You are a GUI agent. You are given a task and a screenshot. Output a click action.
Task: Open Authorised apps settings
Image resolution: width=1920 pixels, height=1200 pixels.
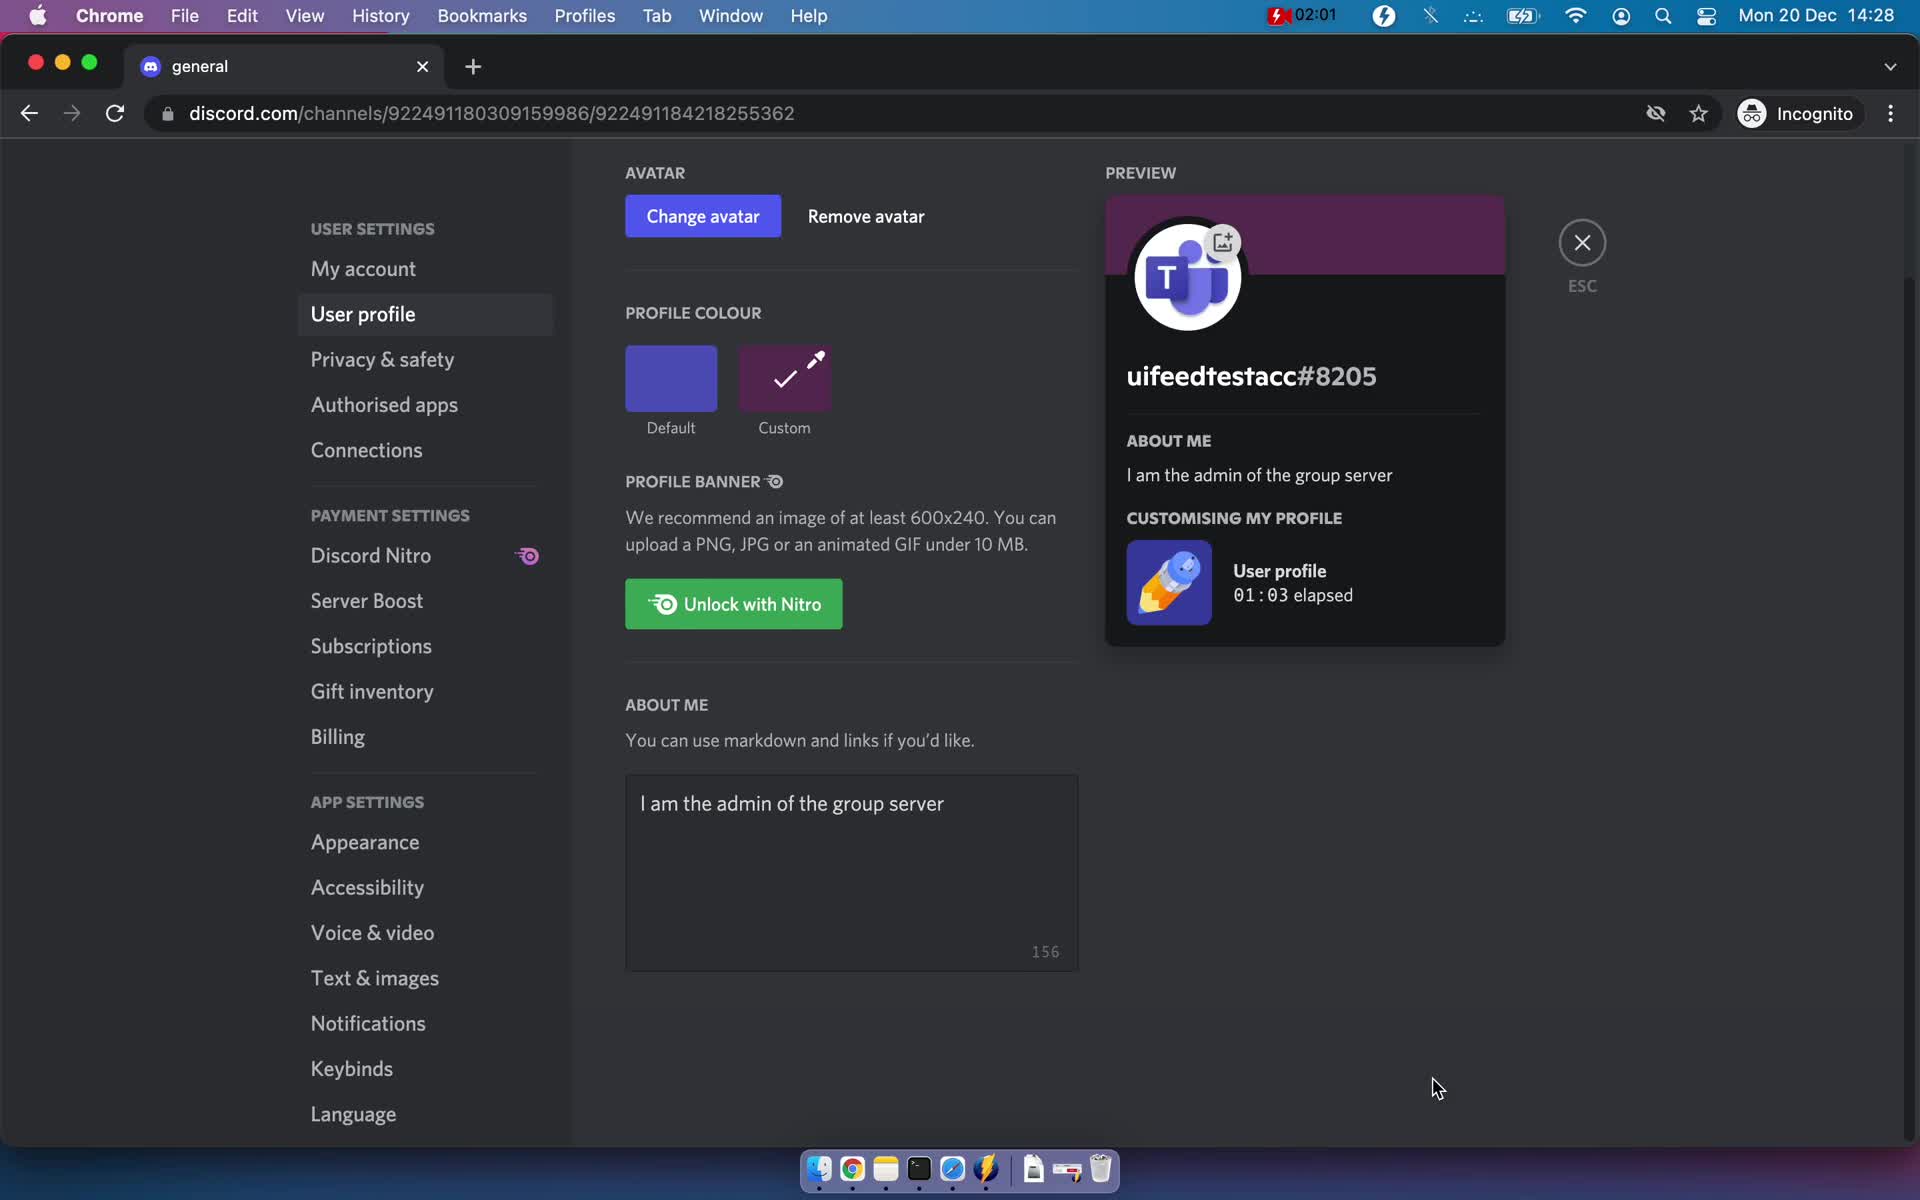point(384,404)
